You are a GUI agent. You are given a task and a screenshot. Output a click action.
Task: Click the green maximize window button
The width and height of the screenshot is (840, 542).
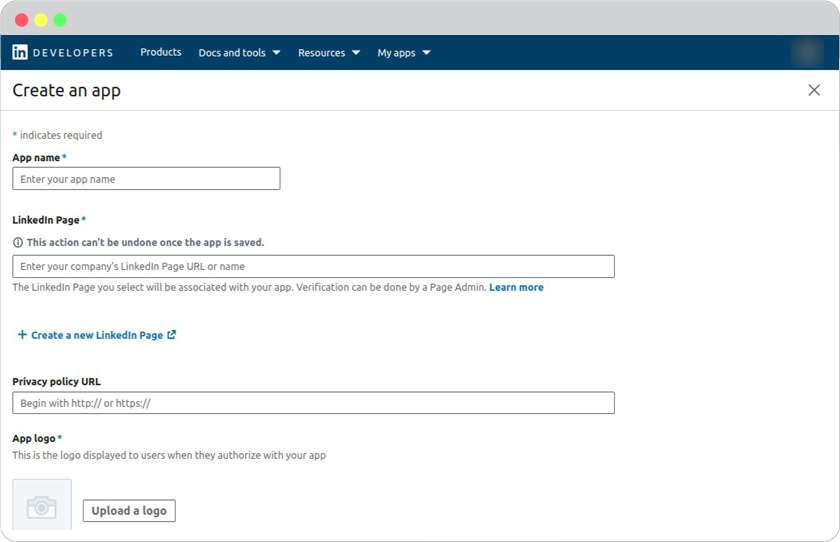[60, 20]
